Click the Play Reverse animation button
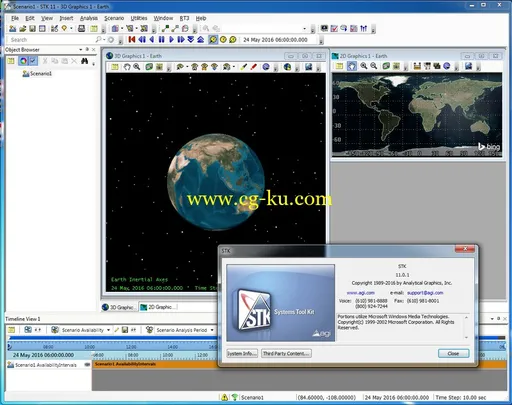 pyautogui.click(x=152, y=40)
